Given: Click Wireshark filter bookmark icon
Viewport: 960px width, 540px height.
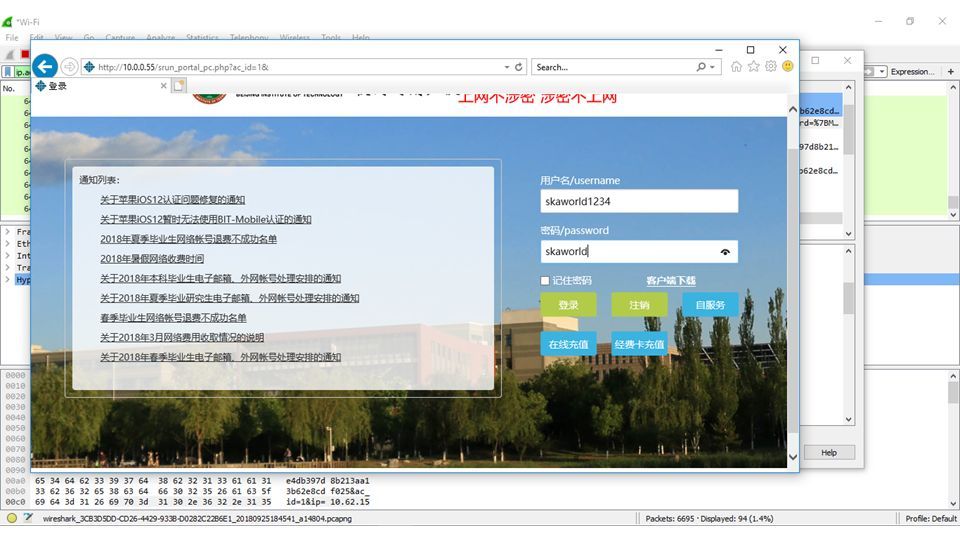Looking at the screenshot, I should click(8, 72).
